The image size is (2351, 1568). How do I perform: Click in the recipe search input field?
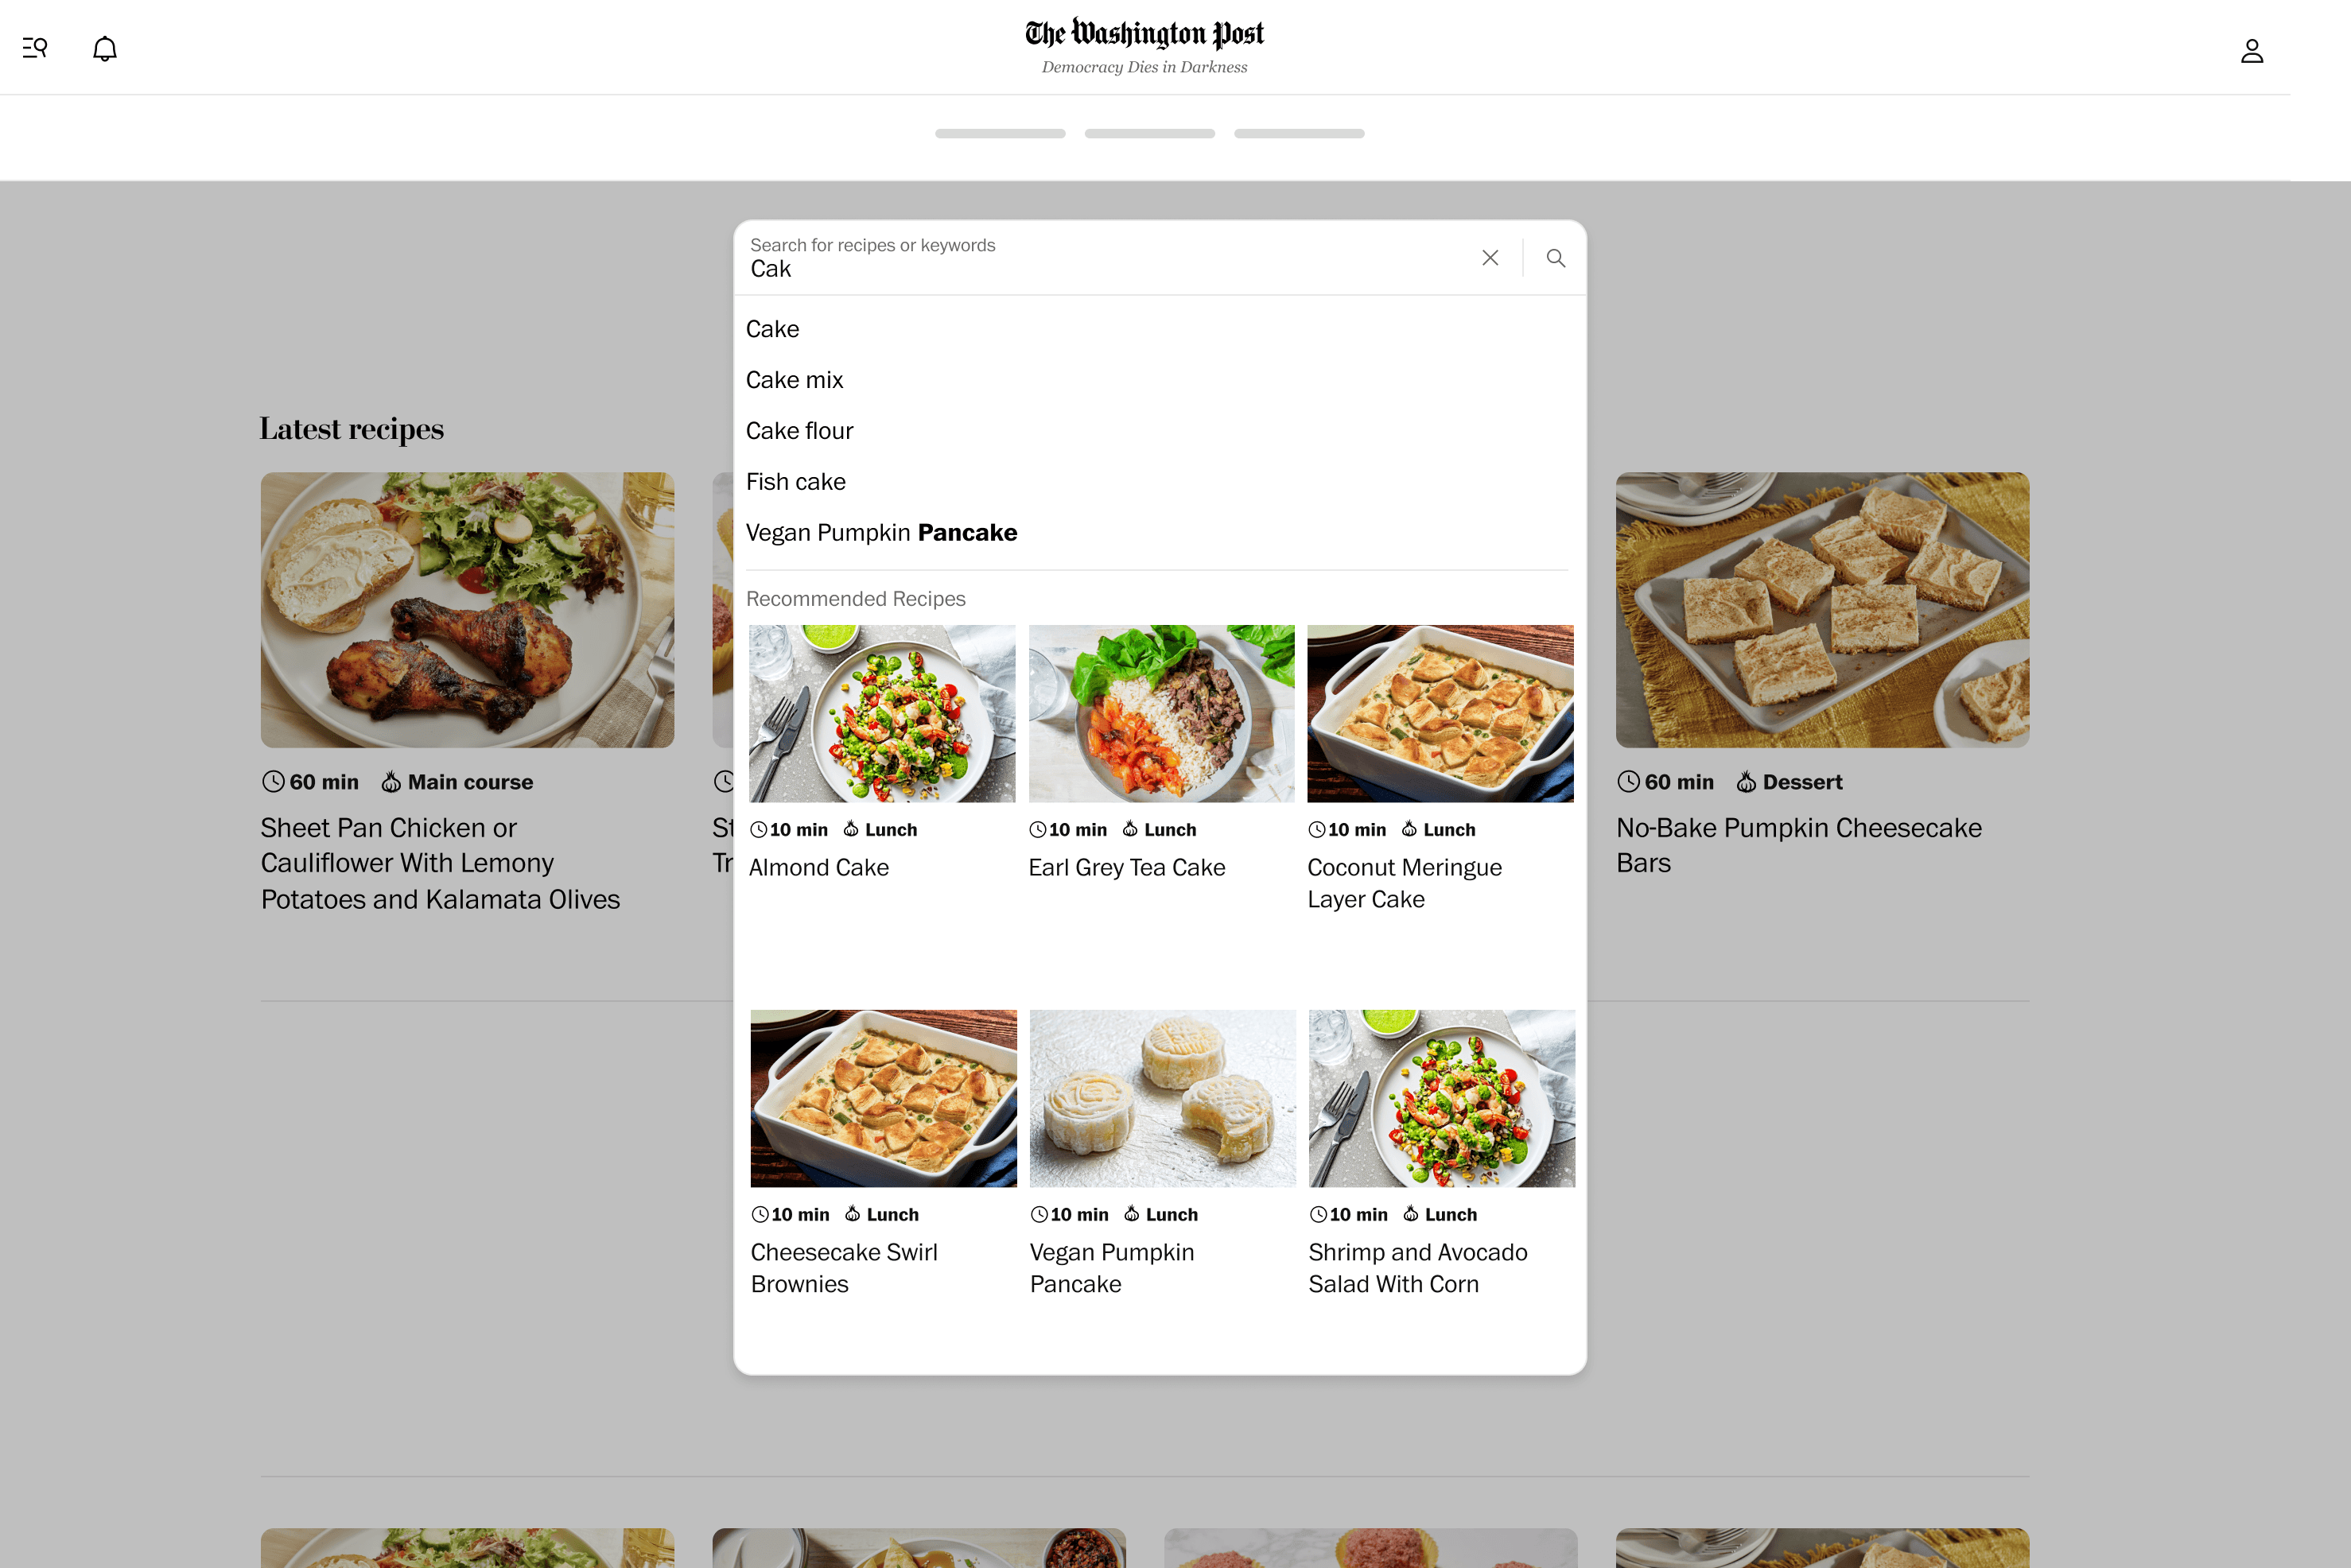1105,258
